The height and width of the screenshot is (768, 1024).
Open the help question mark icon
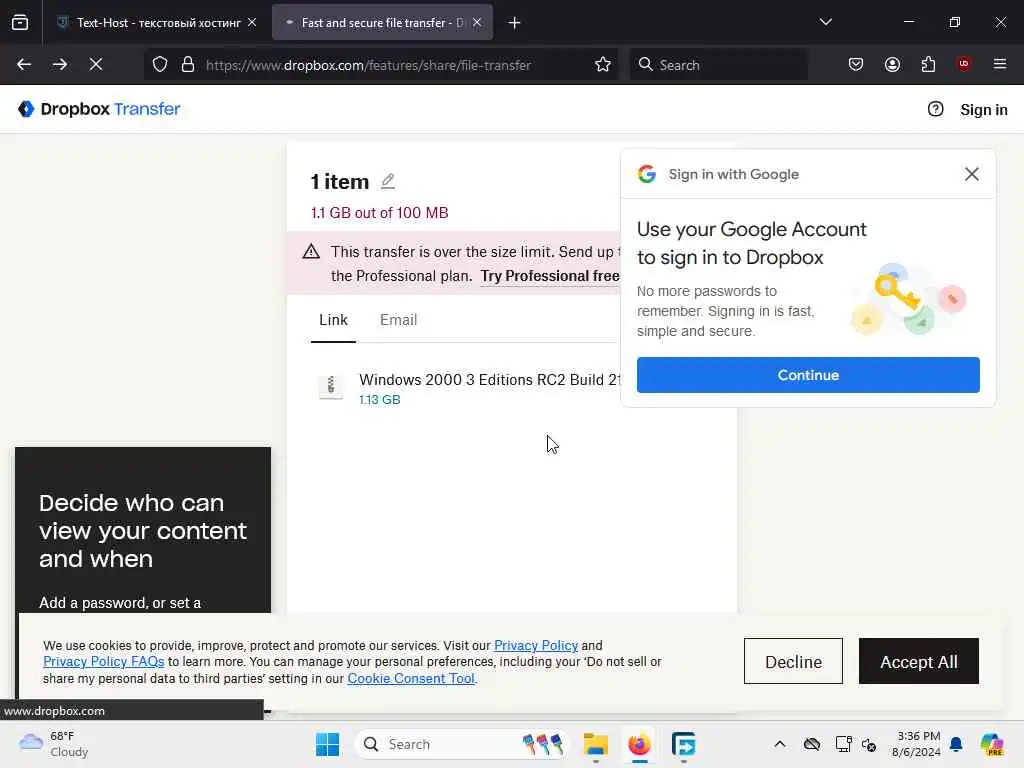pyautogui.click(x=935, y=109)
